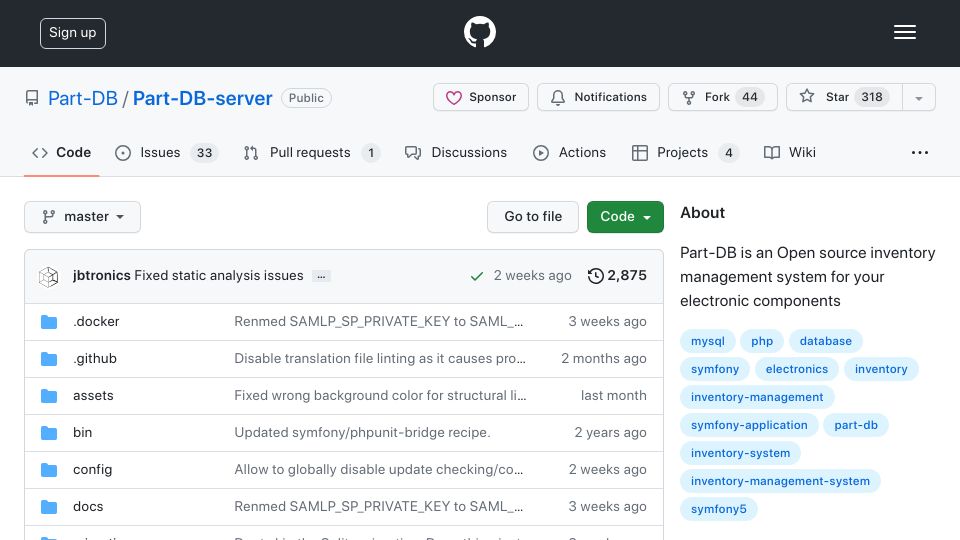Viewport: 960px width, 540px height.
Task: Click the Notifications bell button
Action: click(598, 97)
